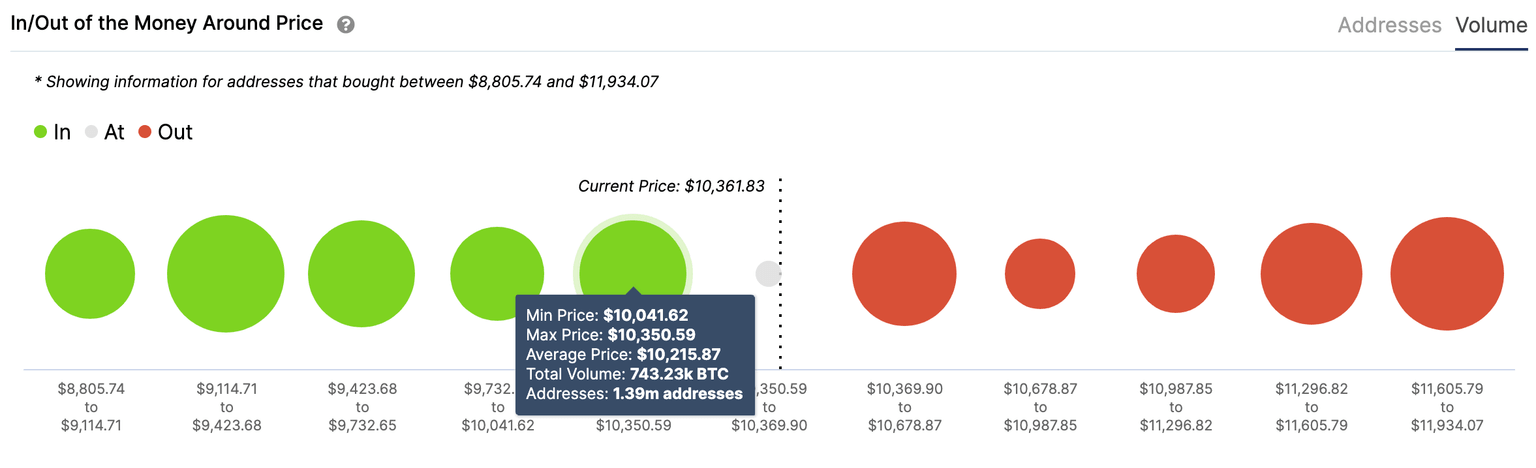Click red bubble for $11,605.79 to $11,934.07

coord(1446,273)
